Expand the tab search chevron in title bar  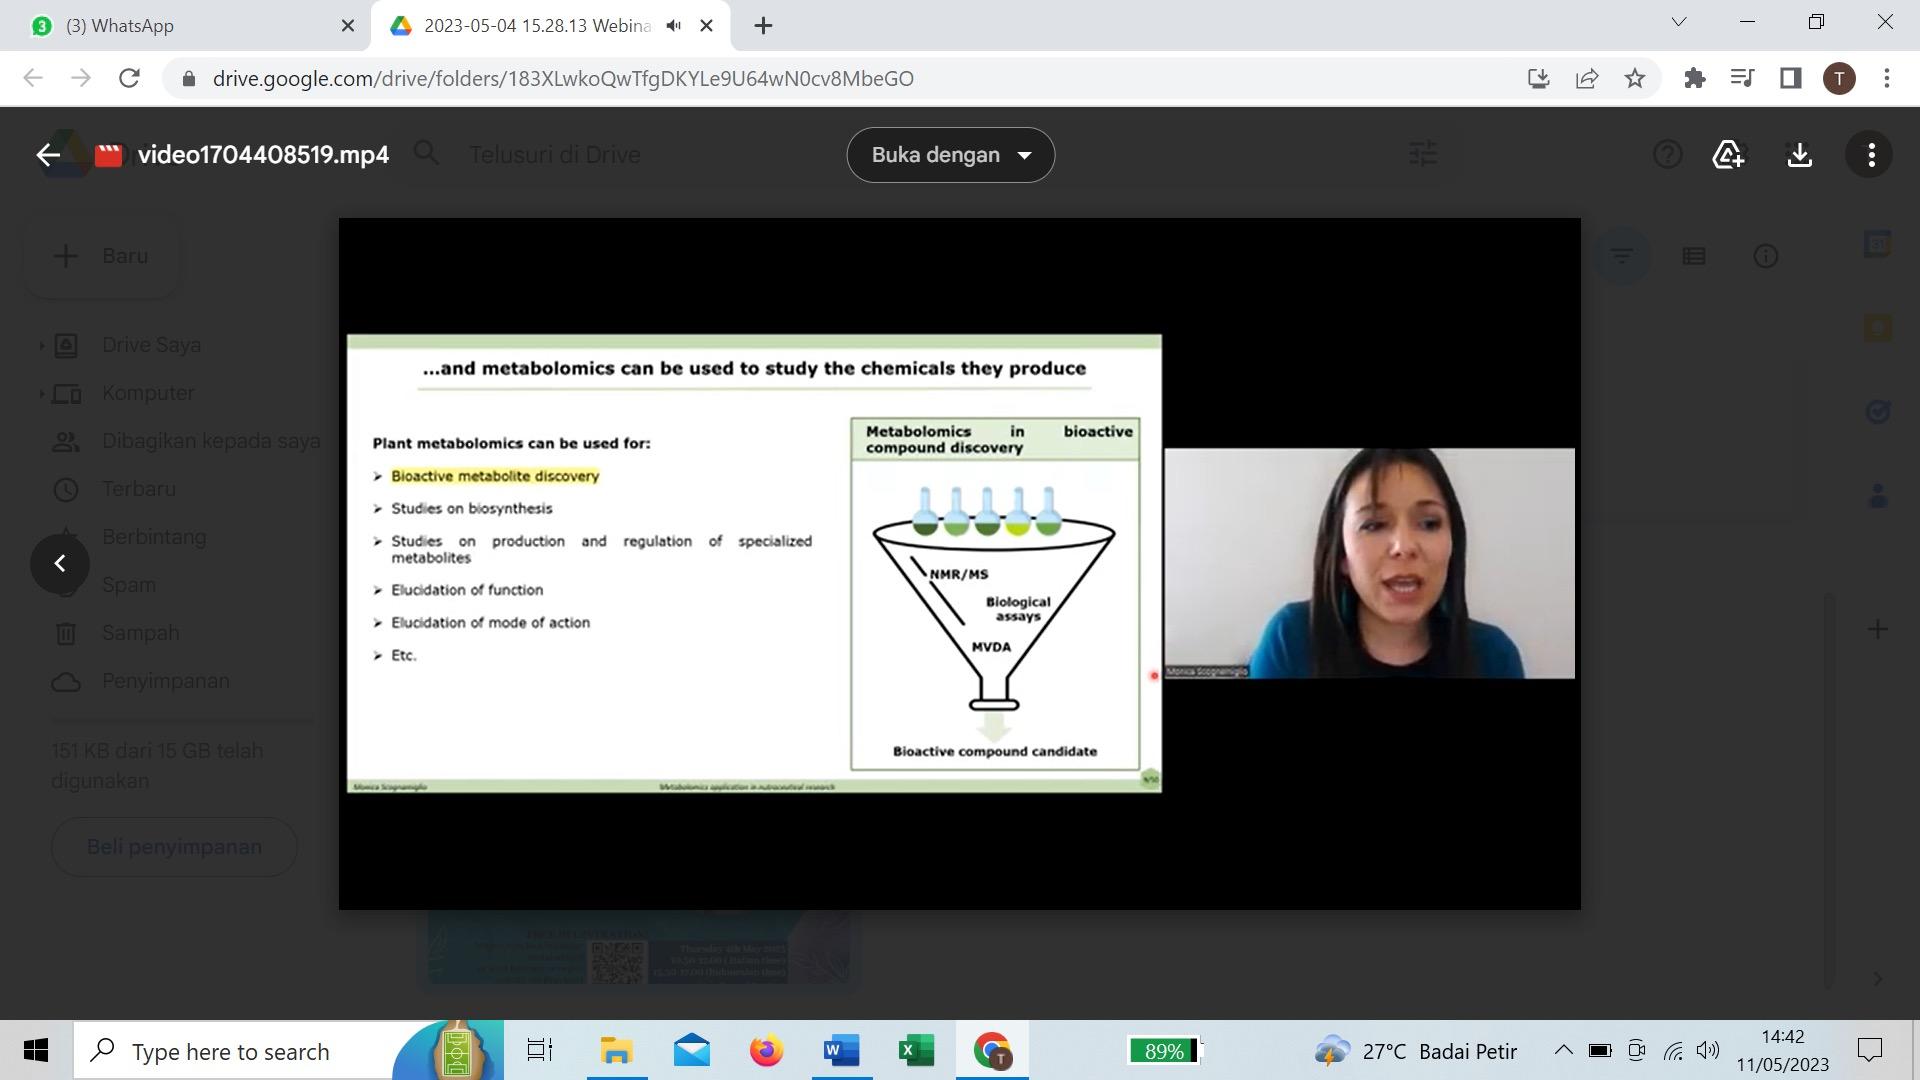pos(1679,22)
